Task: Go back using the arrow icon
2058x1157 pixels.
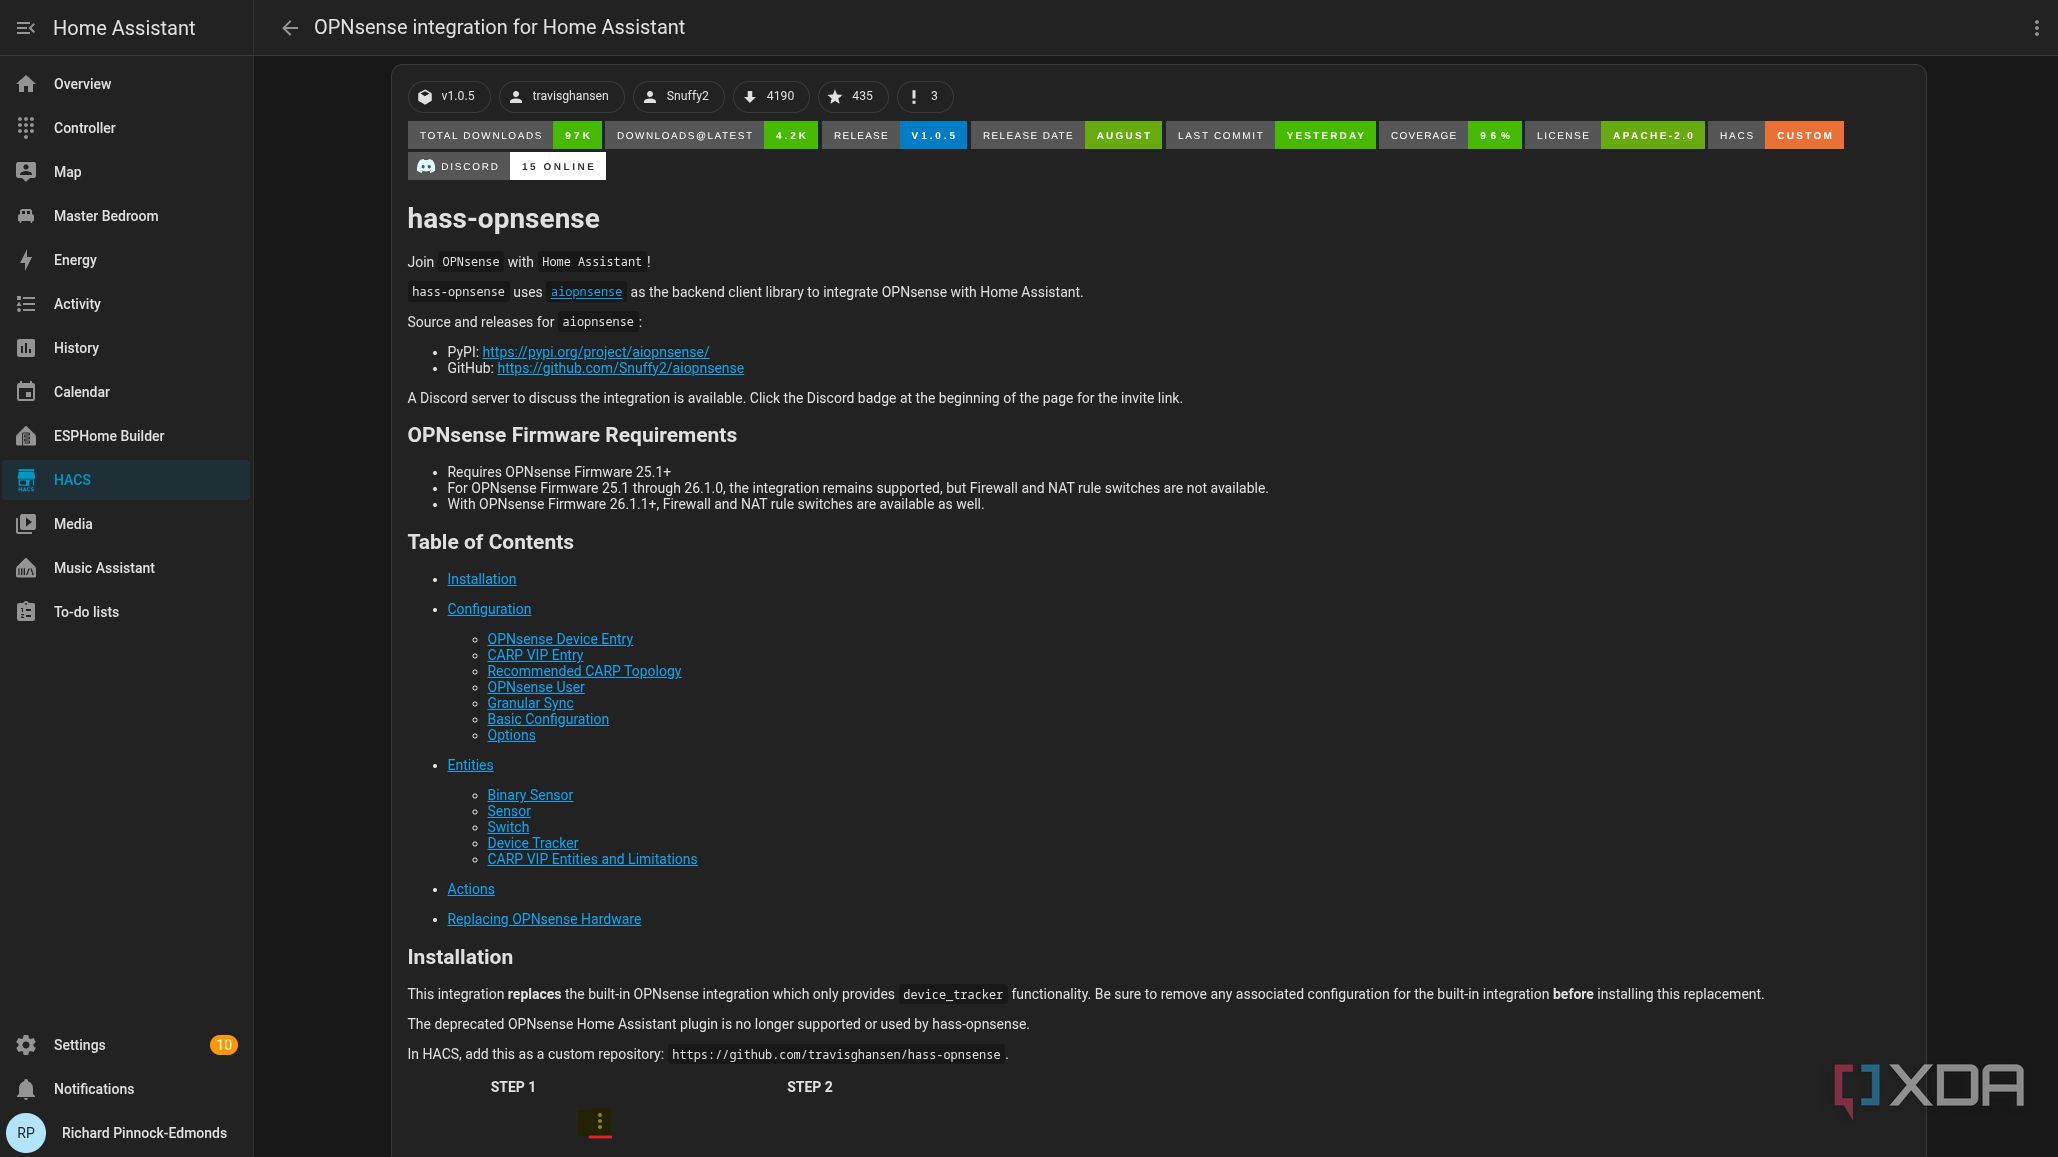Action: tap(290, 28)
